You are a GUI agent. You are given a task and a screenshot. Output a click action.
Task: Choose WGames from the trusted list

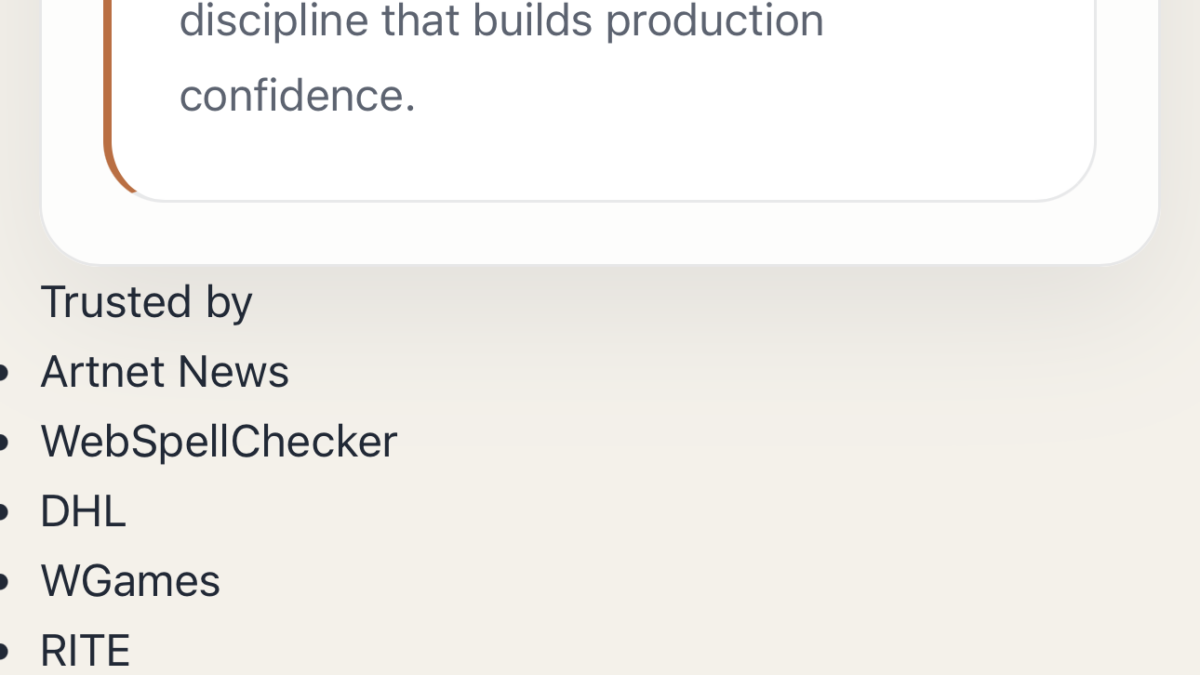pyautogui.click(x=130, y=581)
